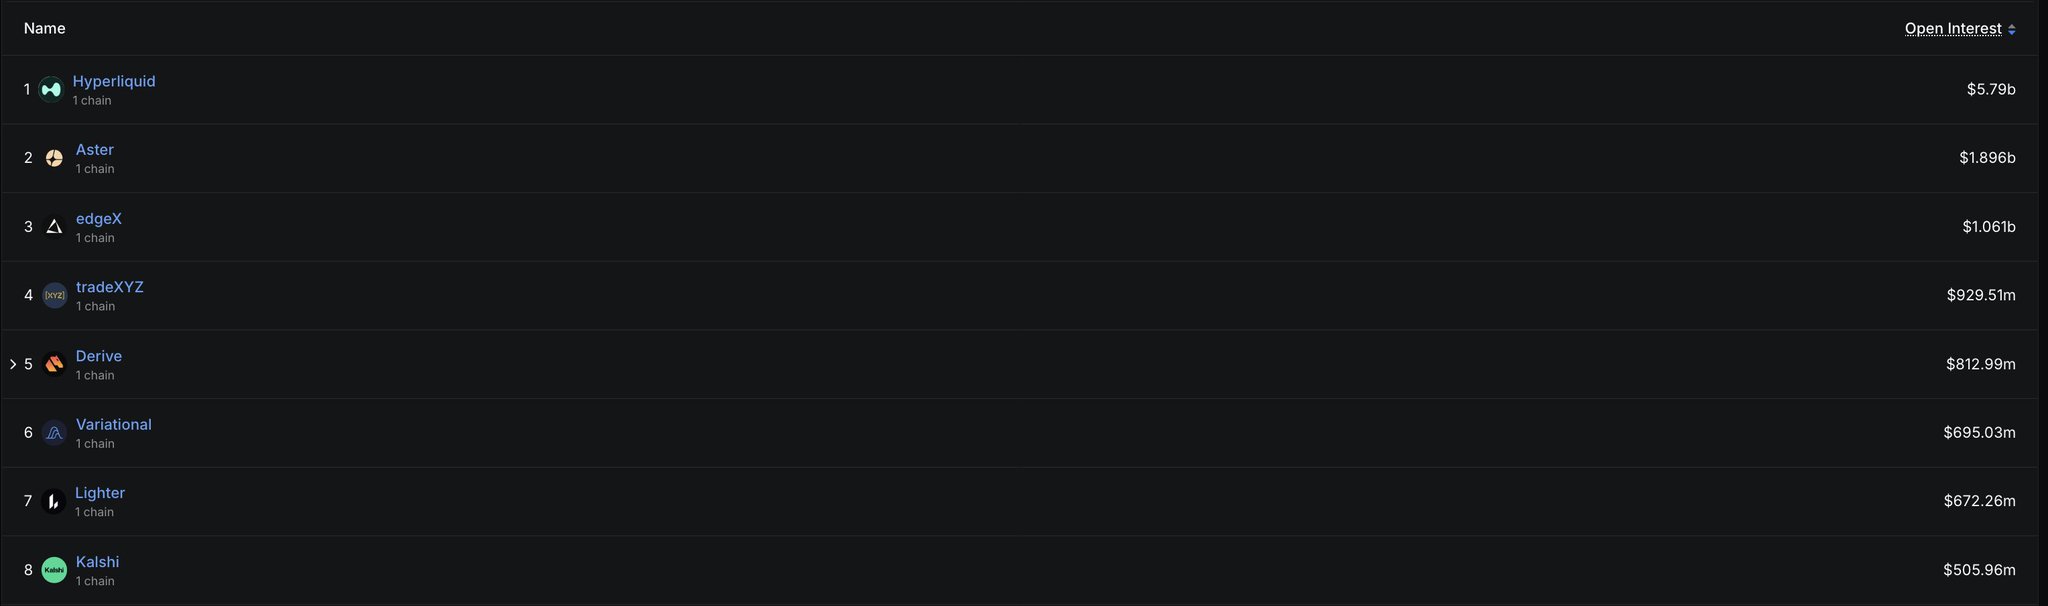The height and width of the screenshot is (606, 2048).
Task: Open the Kalshi protocol link
Action: tap(97, 562)
